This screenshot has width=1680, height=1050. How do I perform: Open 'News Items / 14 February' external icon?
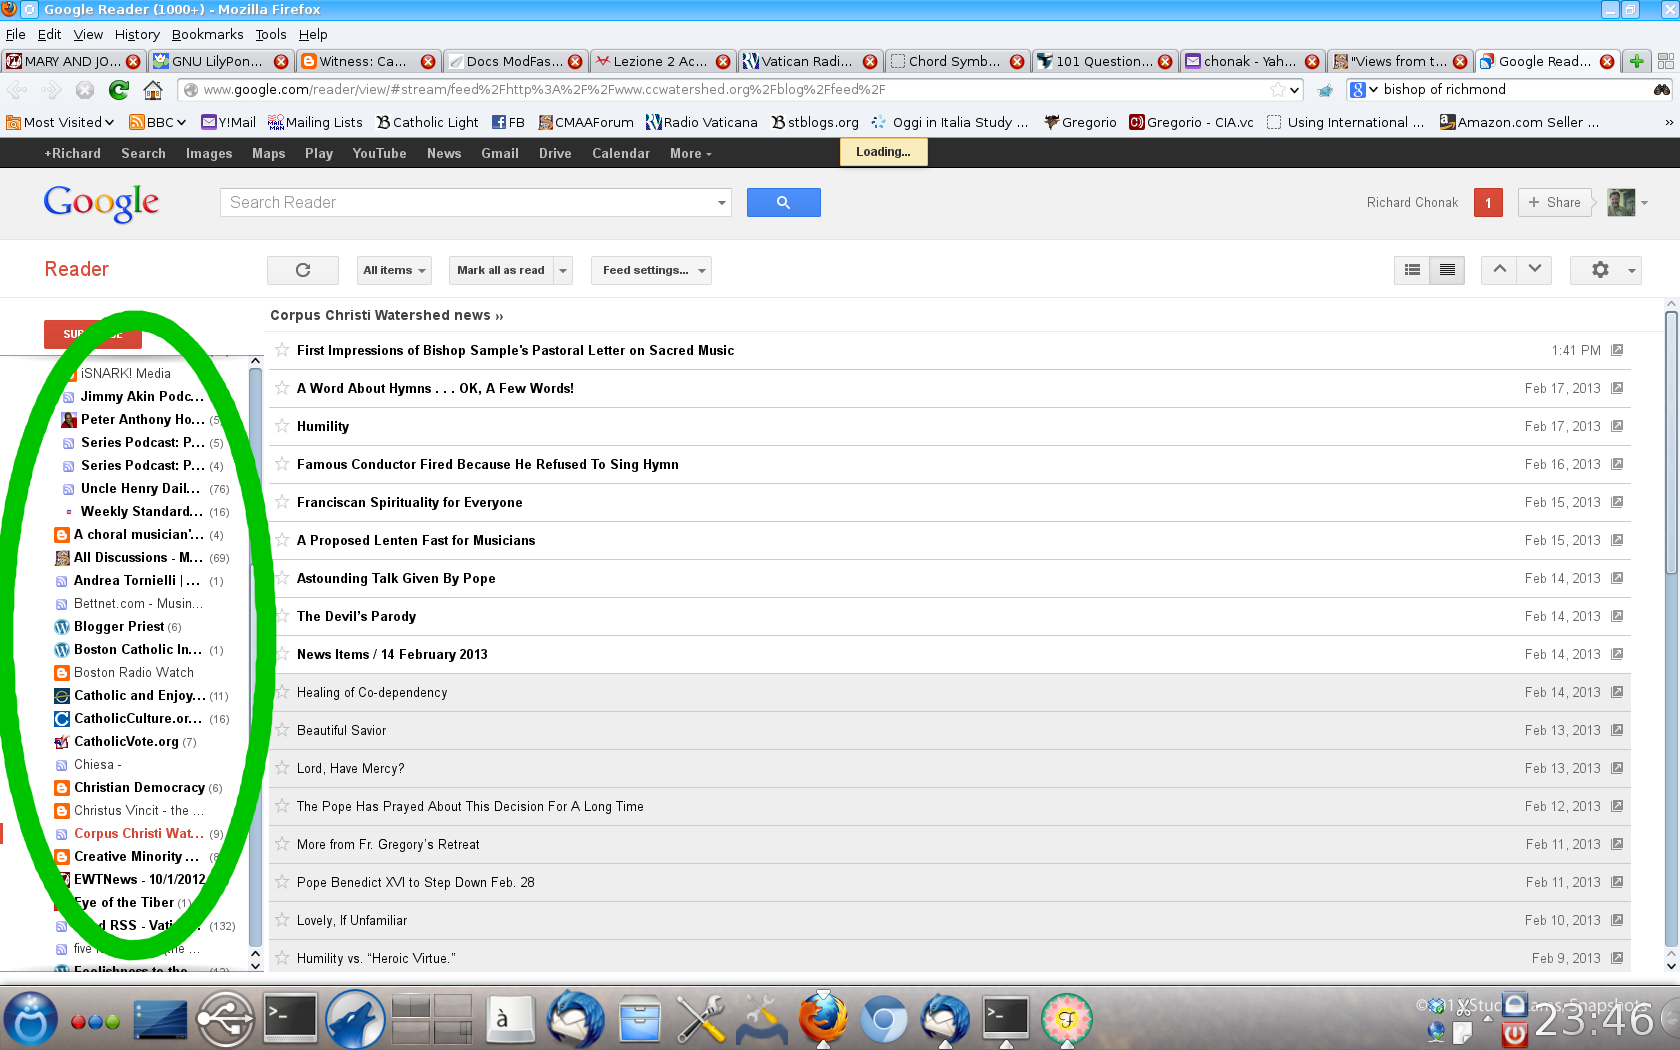pyautogui.click(x=1617, y=654)
